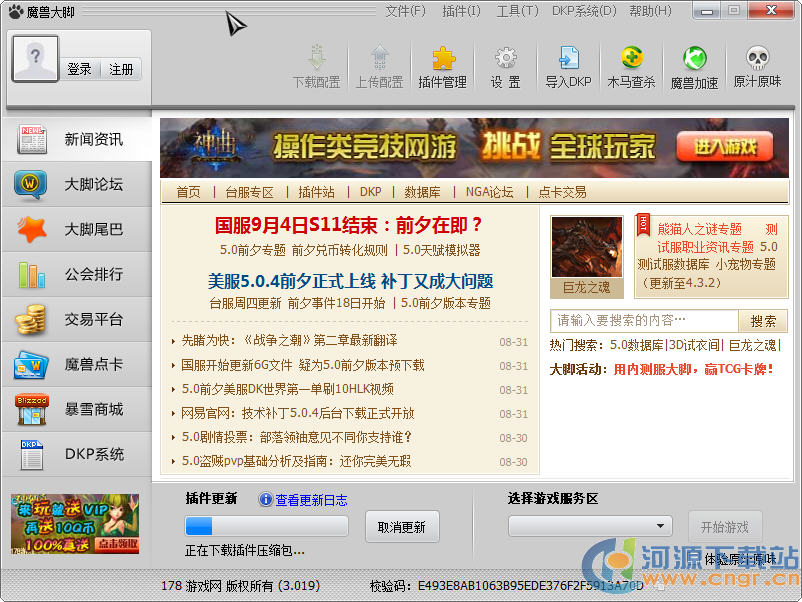The width and height of the screenshot is (802, 602).
Task: Open the DKP系统(D) menu
Action: [583, 11]
